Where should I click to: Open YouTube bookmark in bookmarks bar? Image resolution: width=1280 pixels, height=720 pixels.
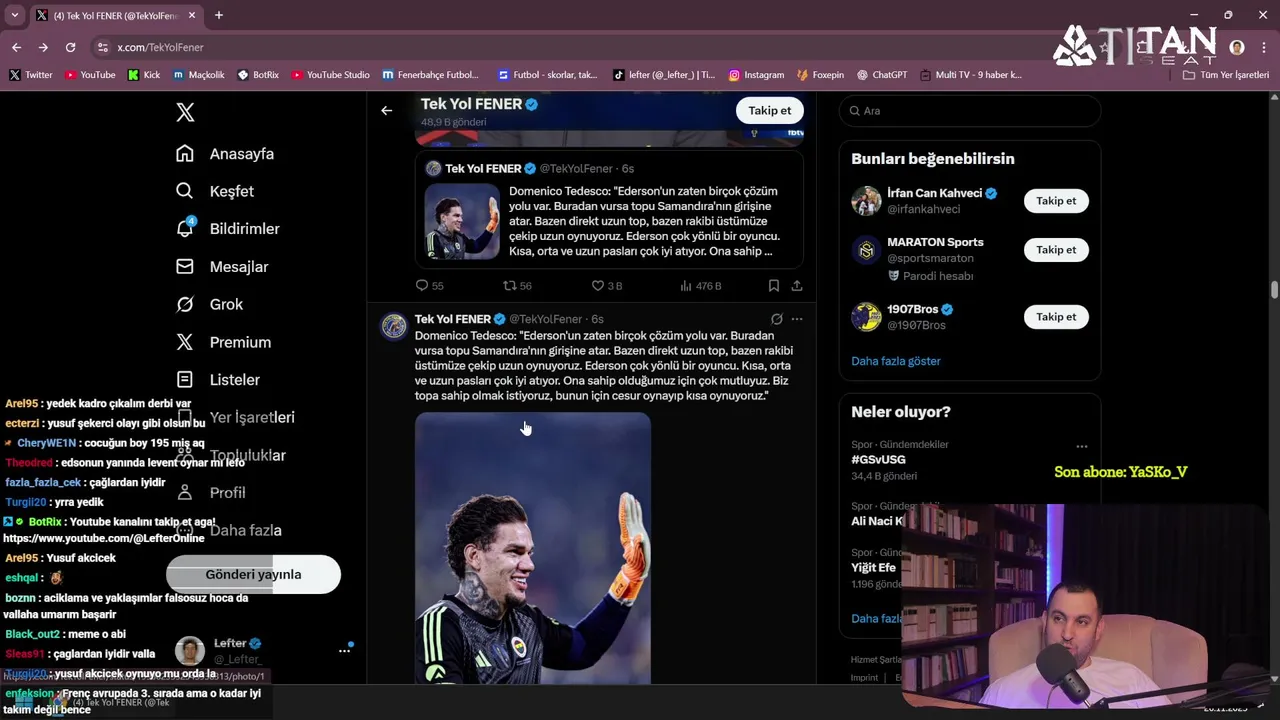pyautogui.click(x=90, y=75)
